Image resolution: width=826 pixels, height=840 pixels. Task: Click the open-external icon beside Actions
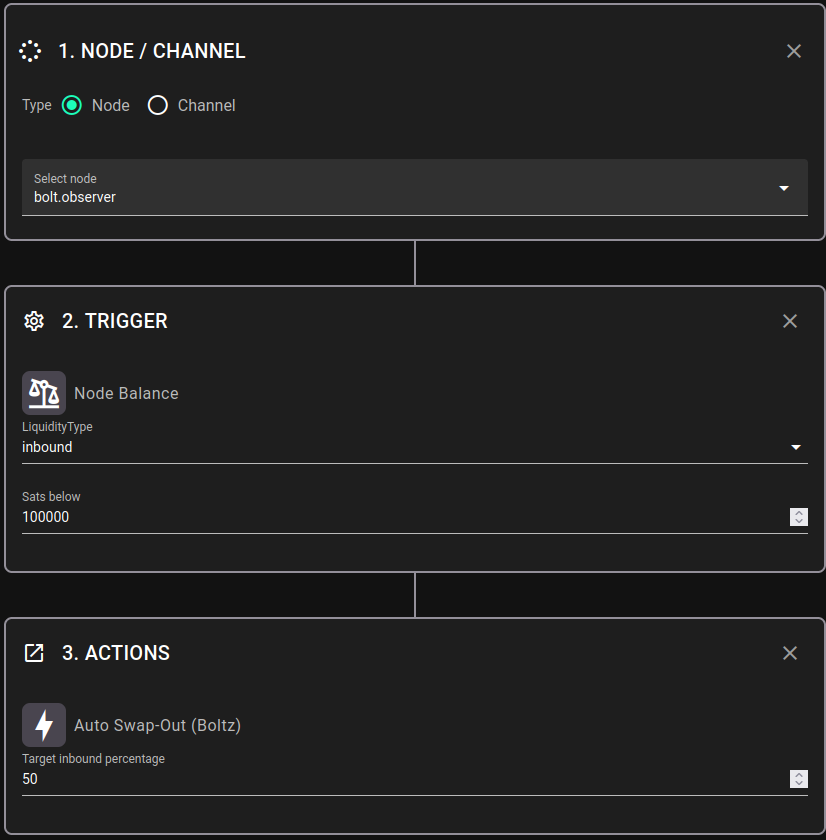(x=34, y=653)
